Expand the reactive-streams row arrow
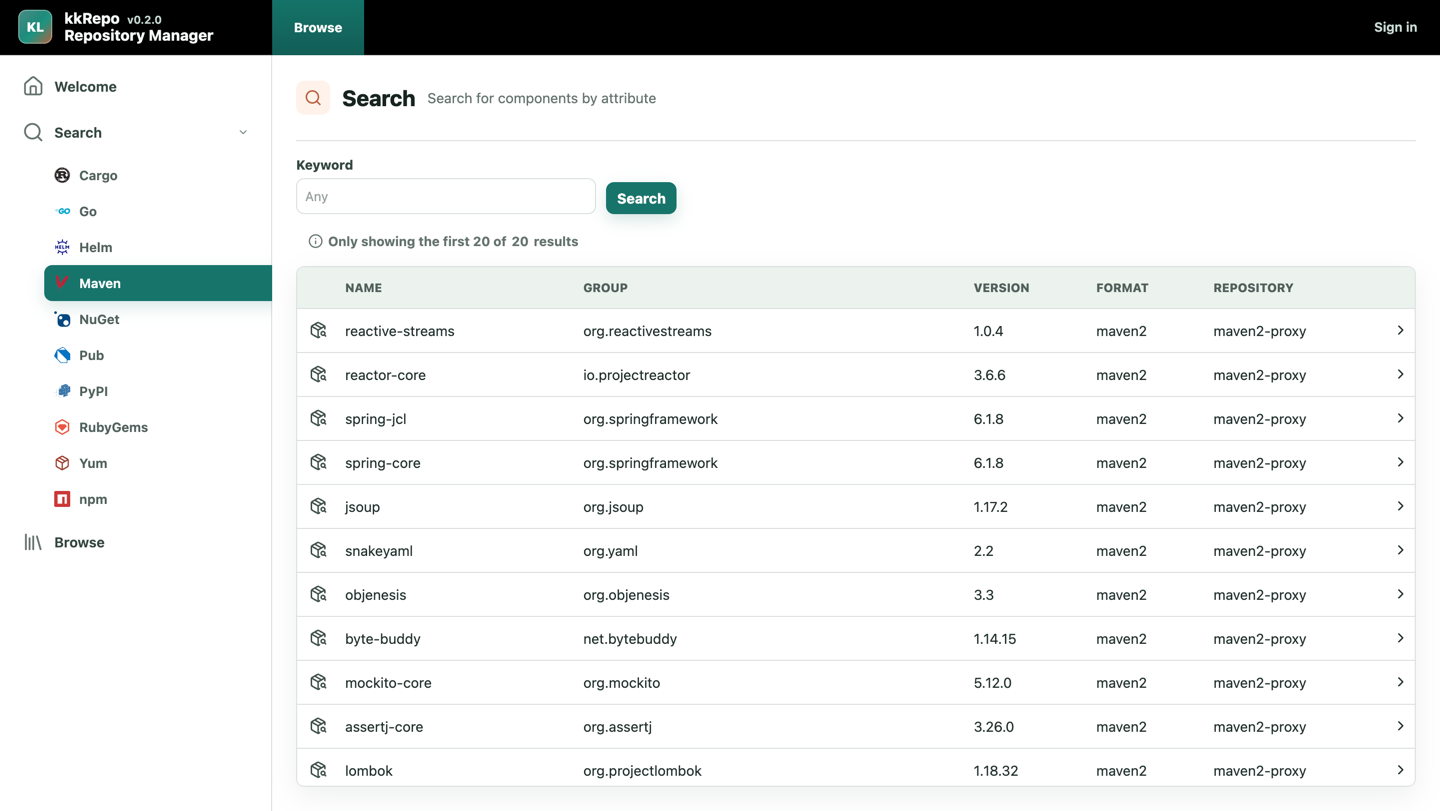1440x811 pixels. [1400, 330]
